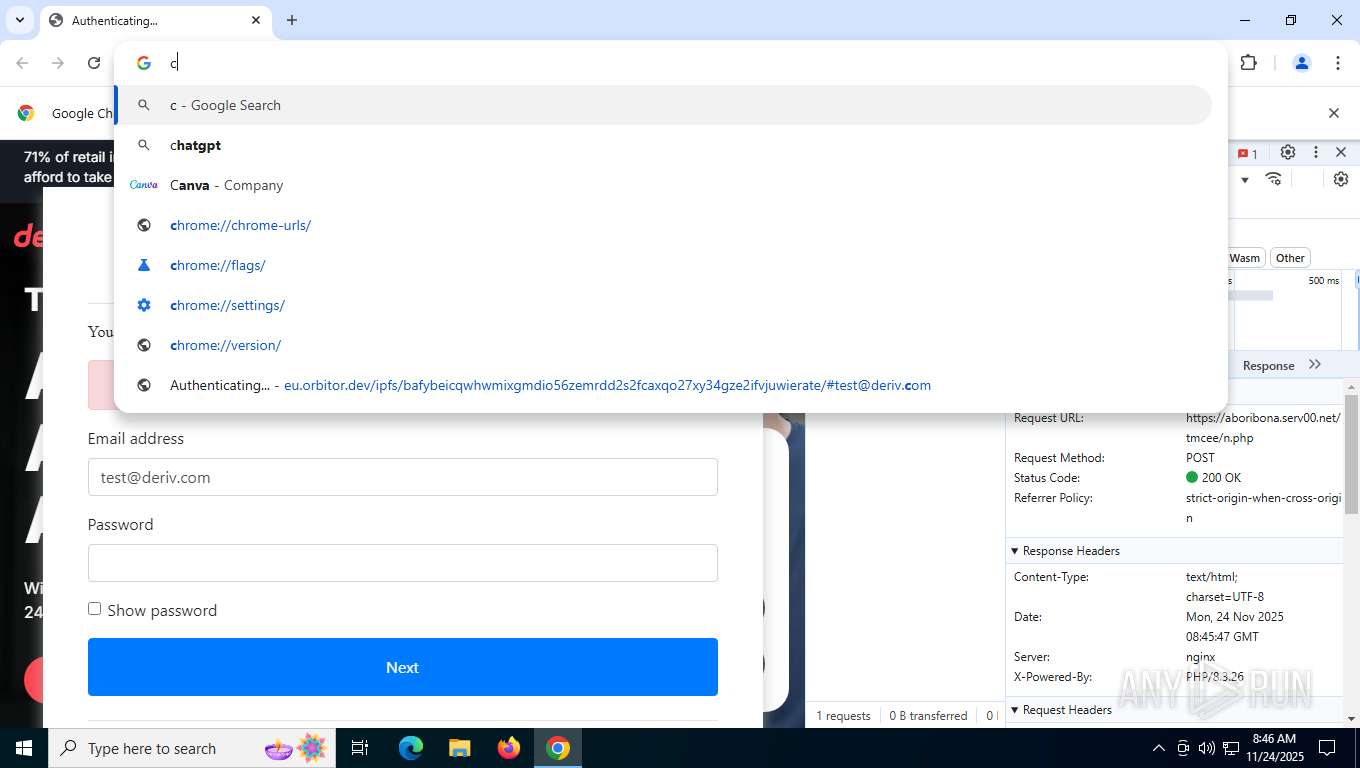
Task: Click the blue Next button
Action: (403, 667)
